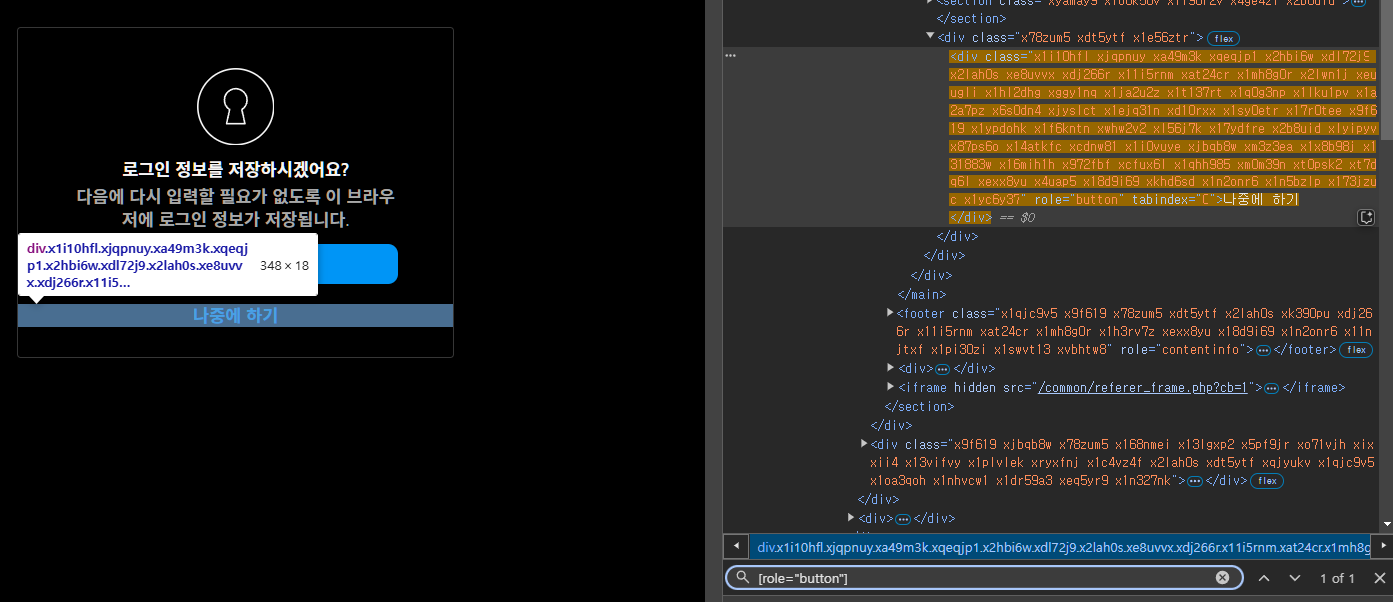This screenshot has height=602, width=1393.
Task: Expand ellipsis badge of the x9f619 div
Action: tap(1194, 481)
